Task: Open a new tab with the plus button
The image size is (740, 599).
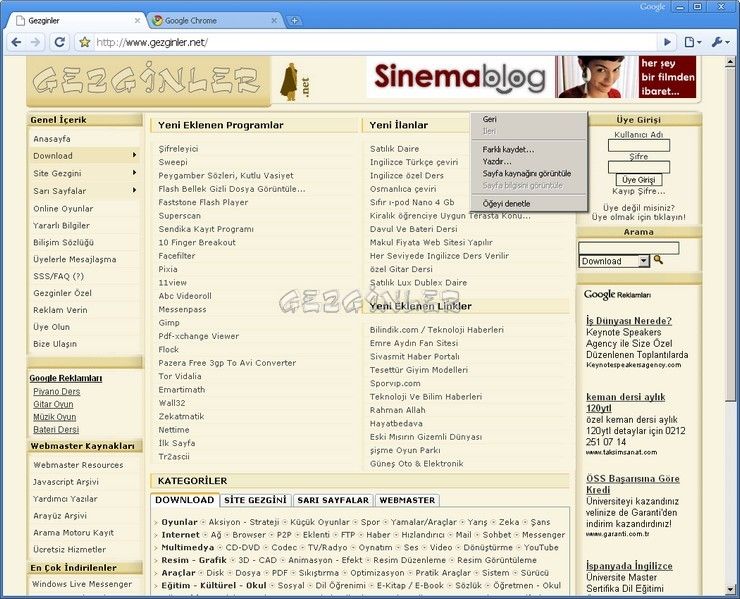Action: 294,20
